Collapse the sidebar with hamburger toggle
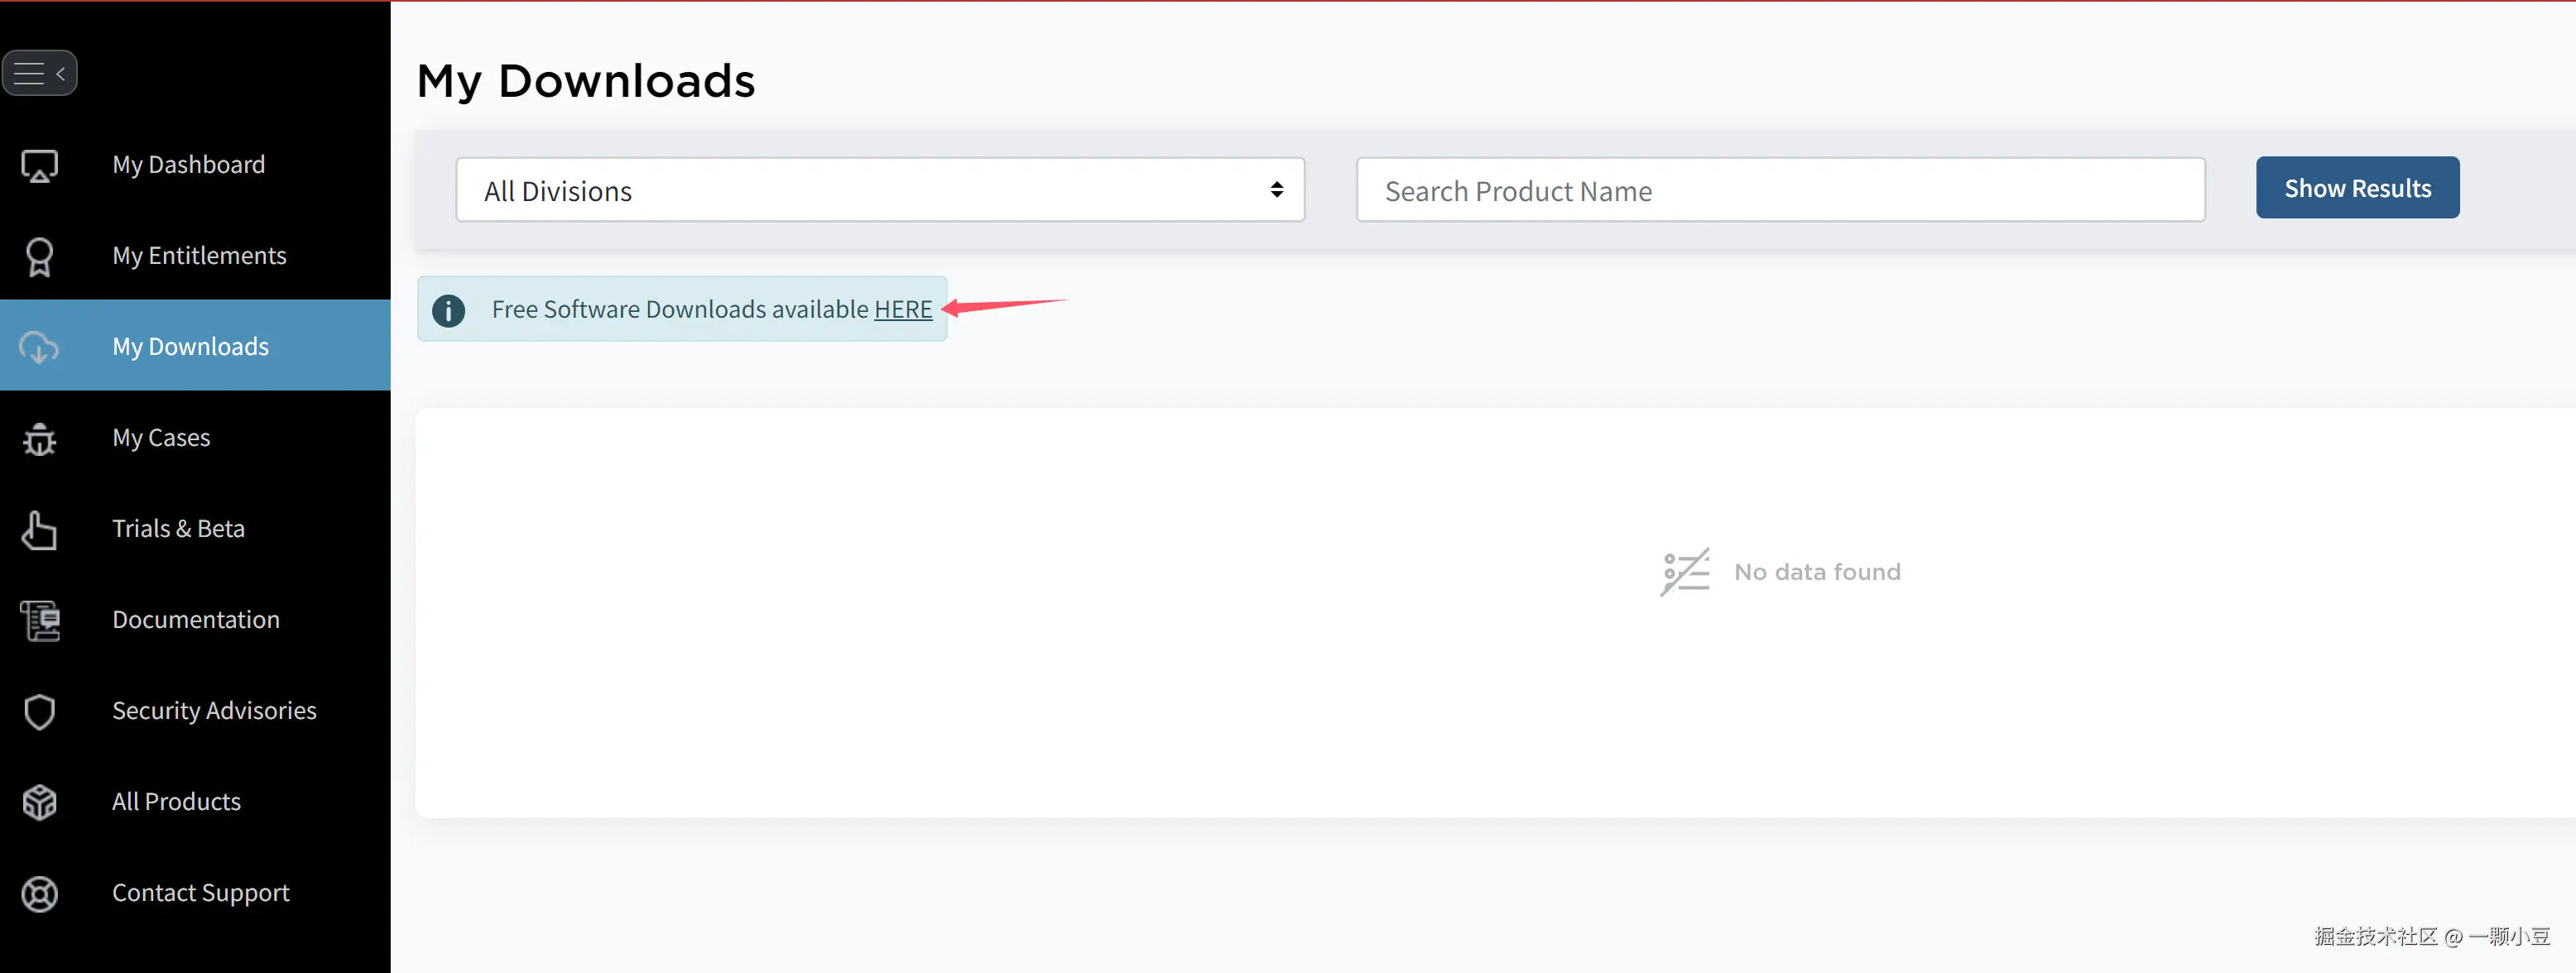 point(39,73)
